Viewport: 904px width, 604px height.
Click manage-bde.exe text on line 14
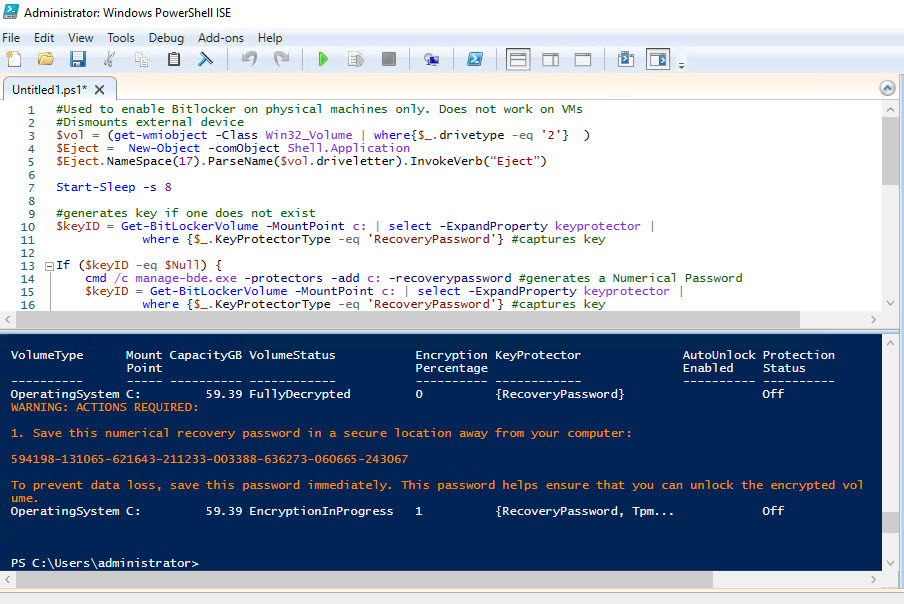click(186, 278)
